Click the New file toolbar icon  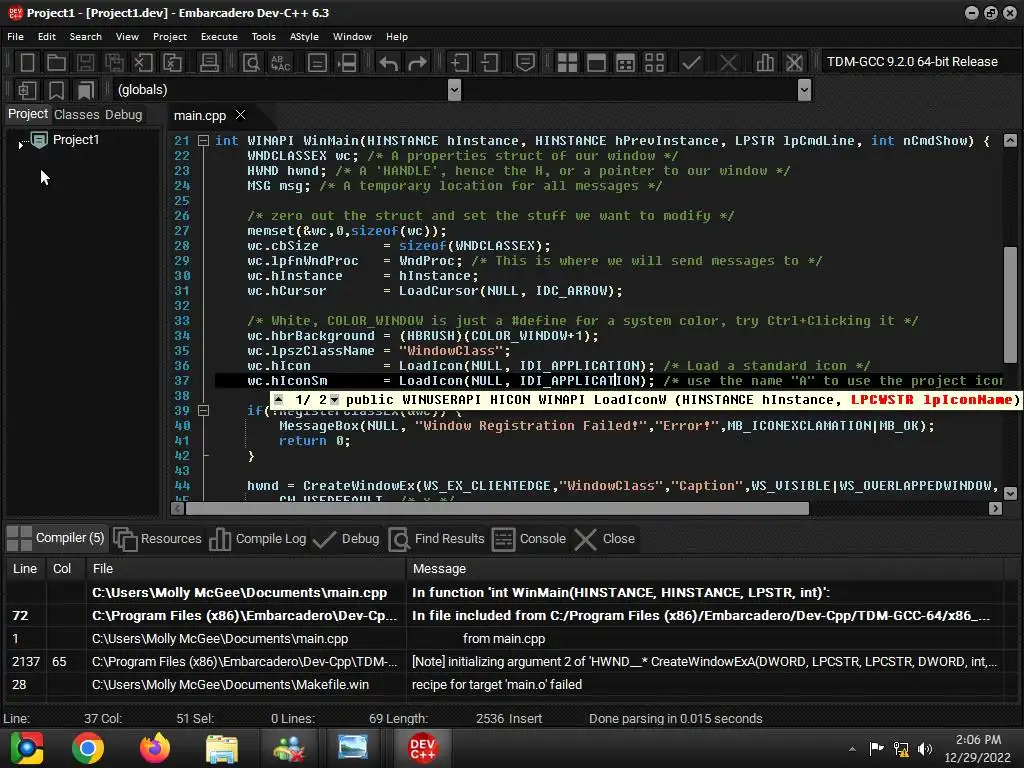point(27,63)
